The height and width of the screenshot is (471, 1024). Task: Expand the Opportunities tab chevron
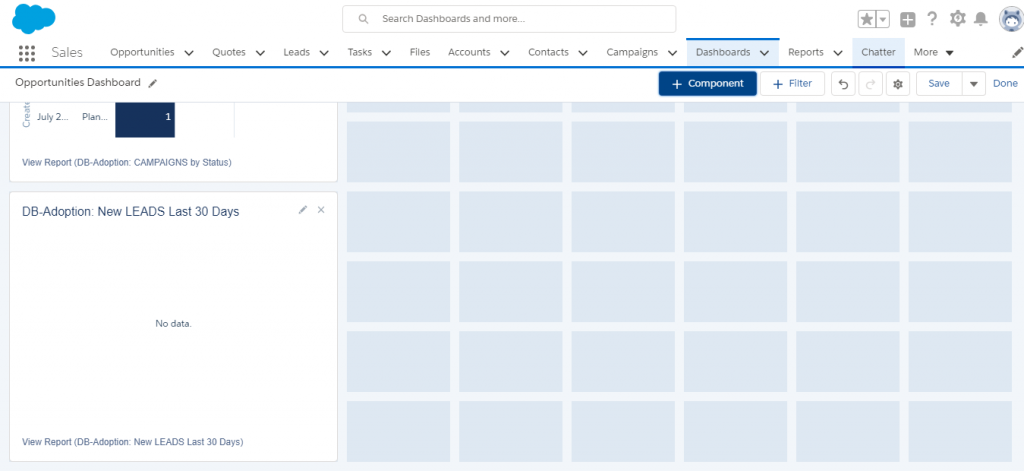click(x=189, y=53)
